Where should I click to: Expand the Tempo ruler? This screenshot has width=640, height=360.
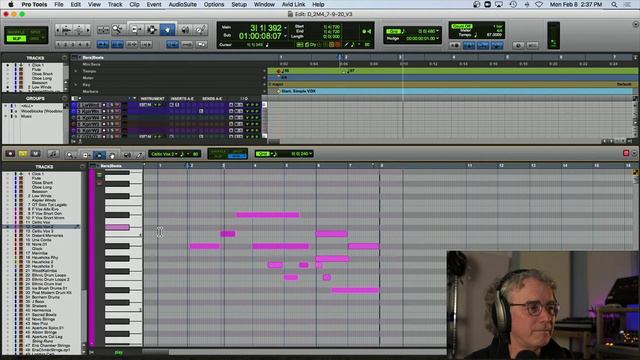(76, 71)
